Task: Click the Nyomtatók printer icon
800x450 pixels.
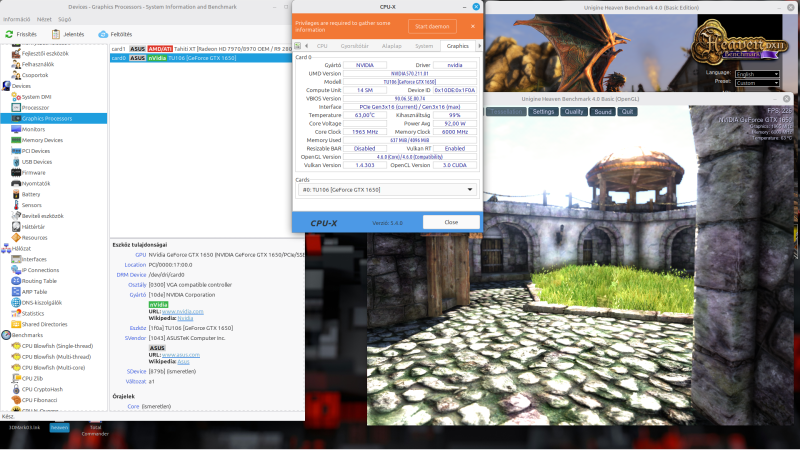Action: click(16, 183)
